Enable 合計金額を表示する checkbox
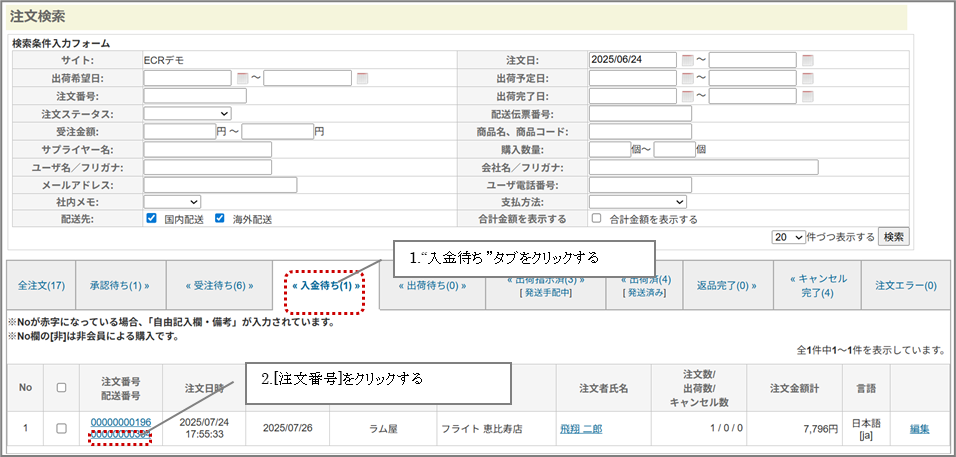 pyautogui.click(x=597, y=219)
